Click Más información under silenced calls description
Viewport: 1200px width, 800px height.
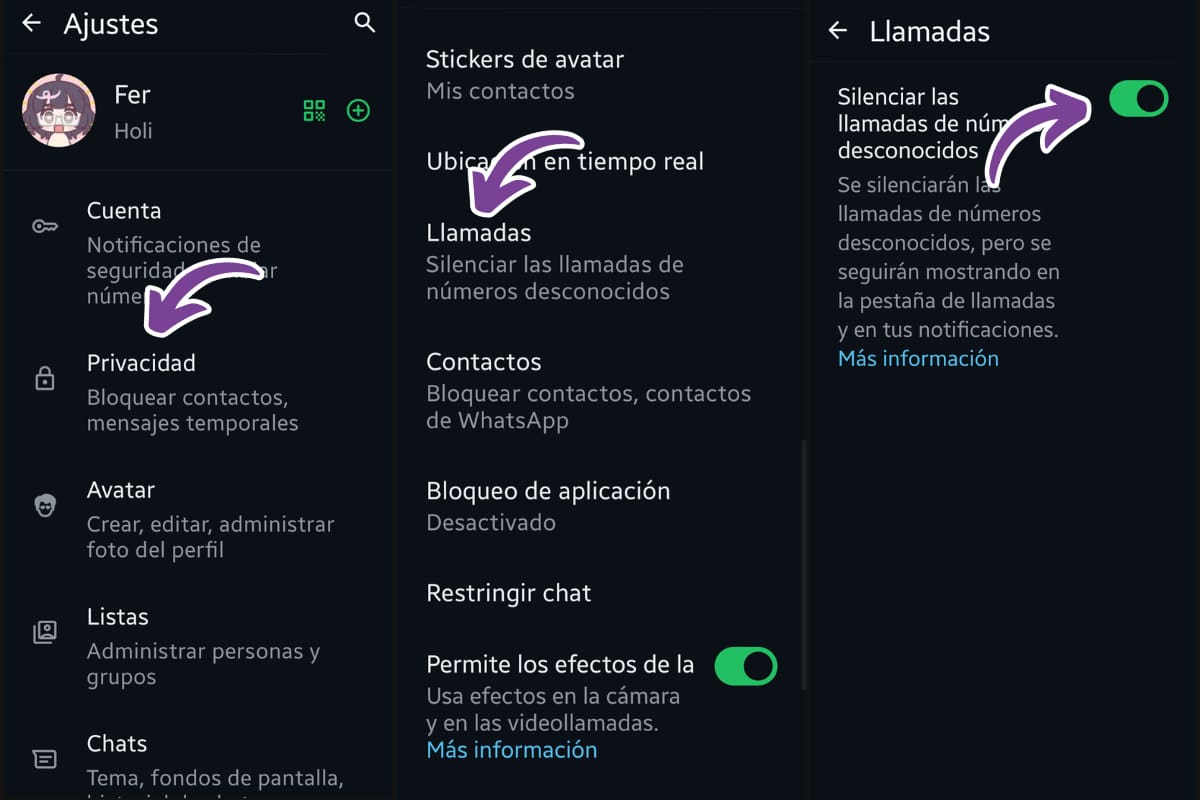917,358
